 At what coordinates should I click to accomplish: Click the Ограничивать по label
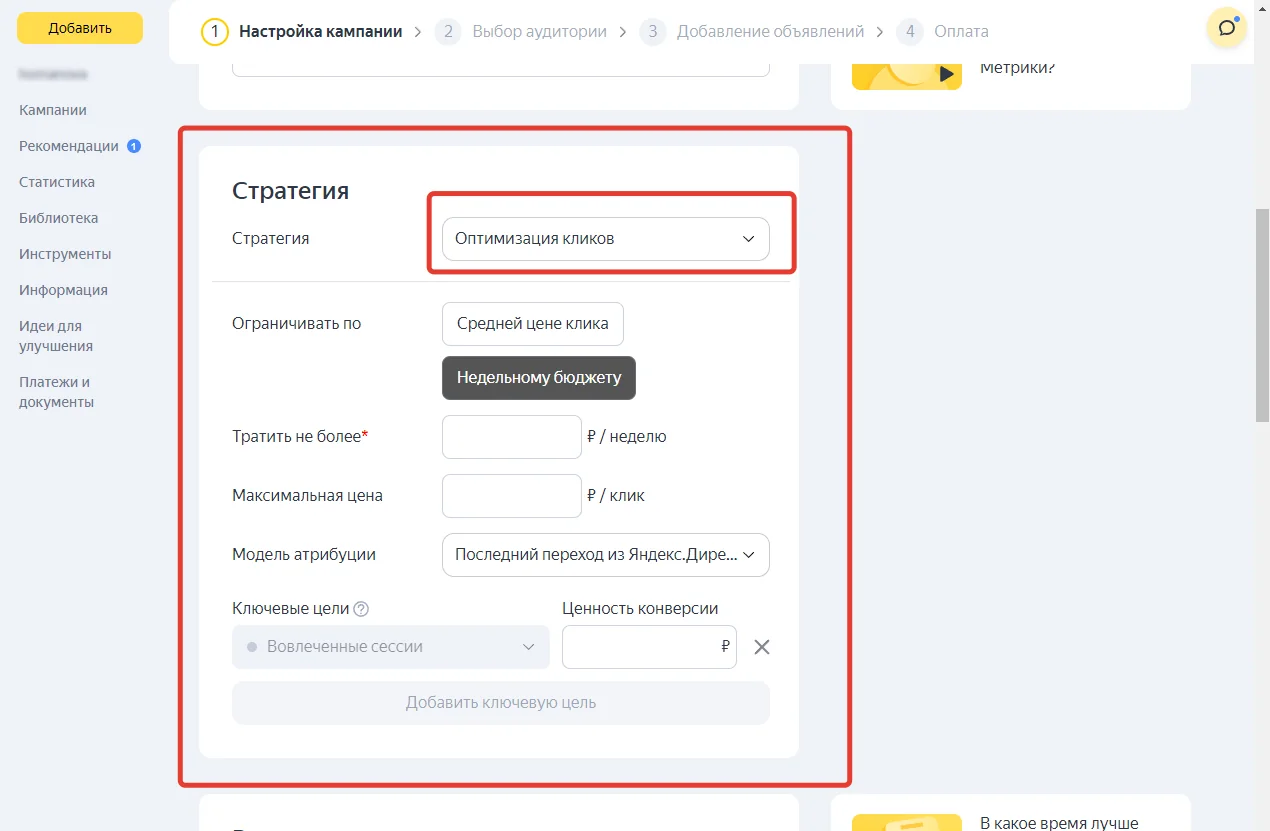[297, 324]
